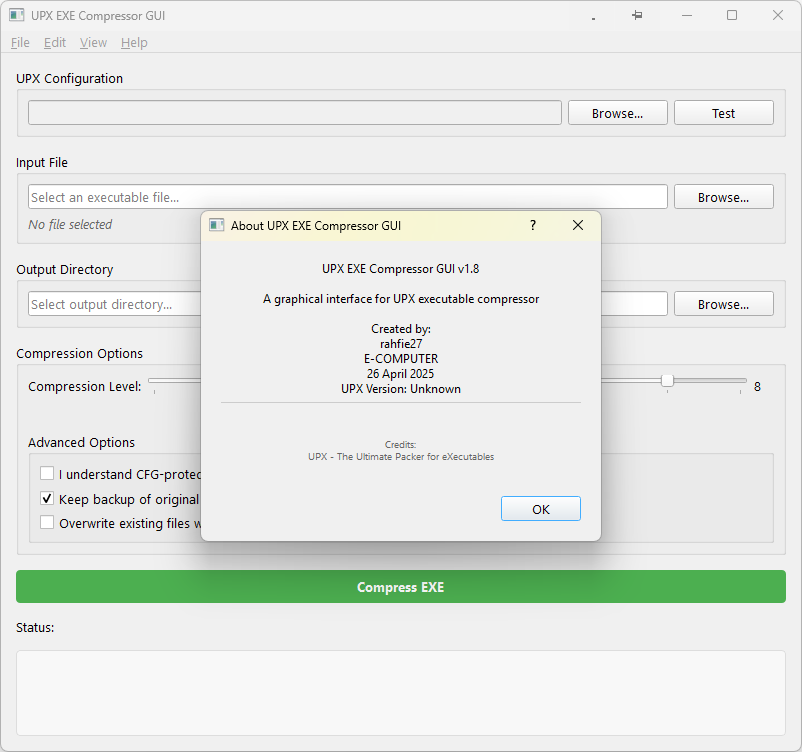Close the About UPX EXE Compressor GUI dialog

tap(578, 225)
